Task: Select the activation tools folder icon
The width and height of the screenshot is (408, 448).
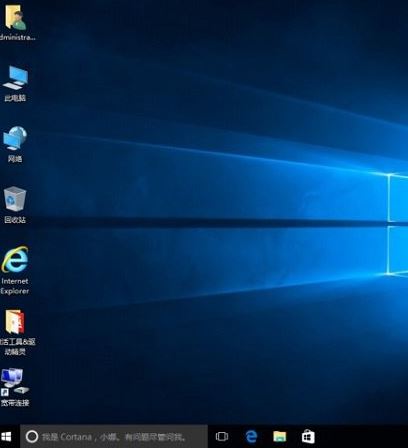Action: coord(15,321)
